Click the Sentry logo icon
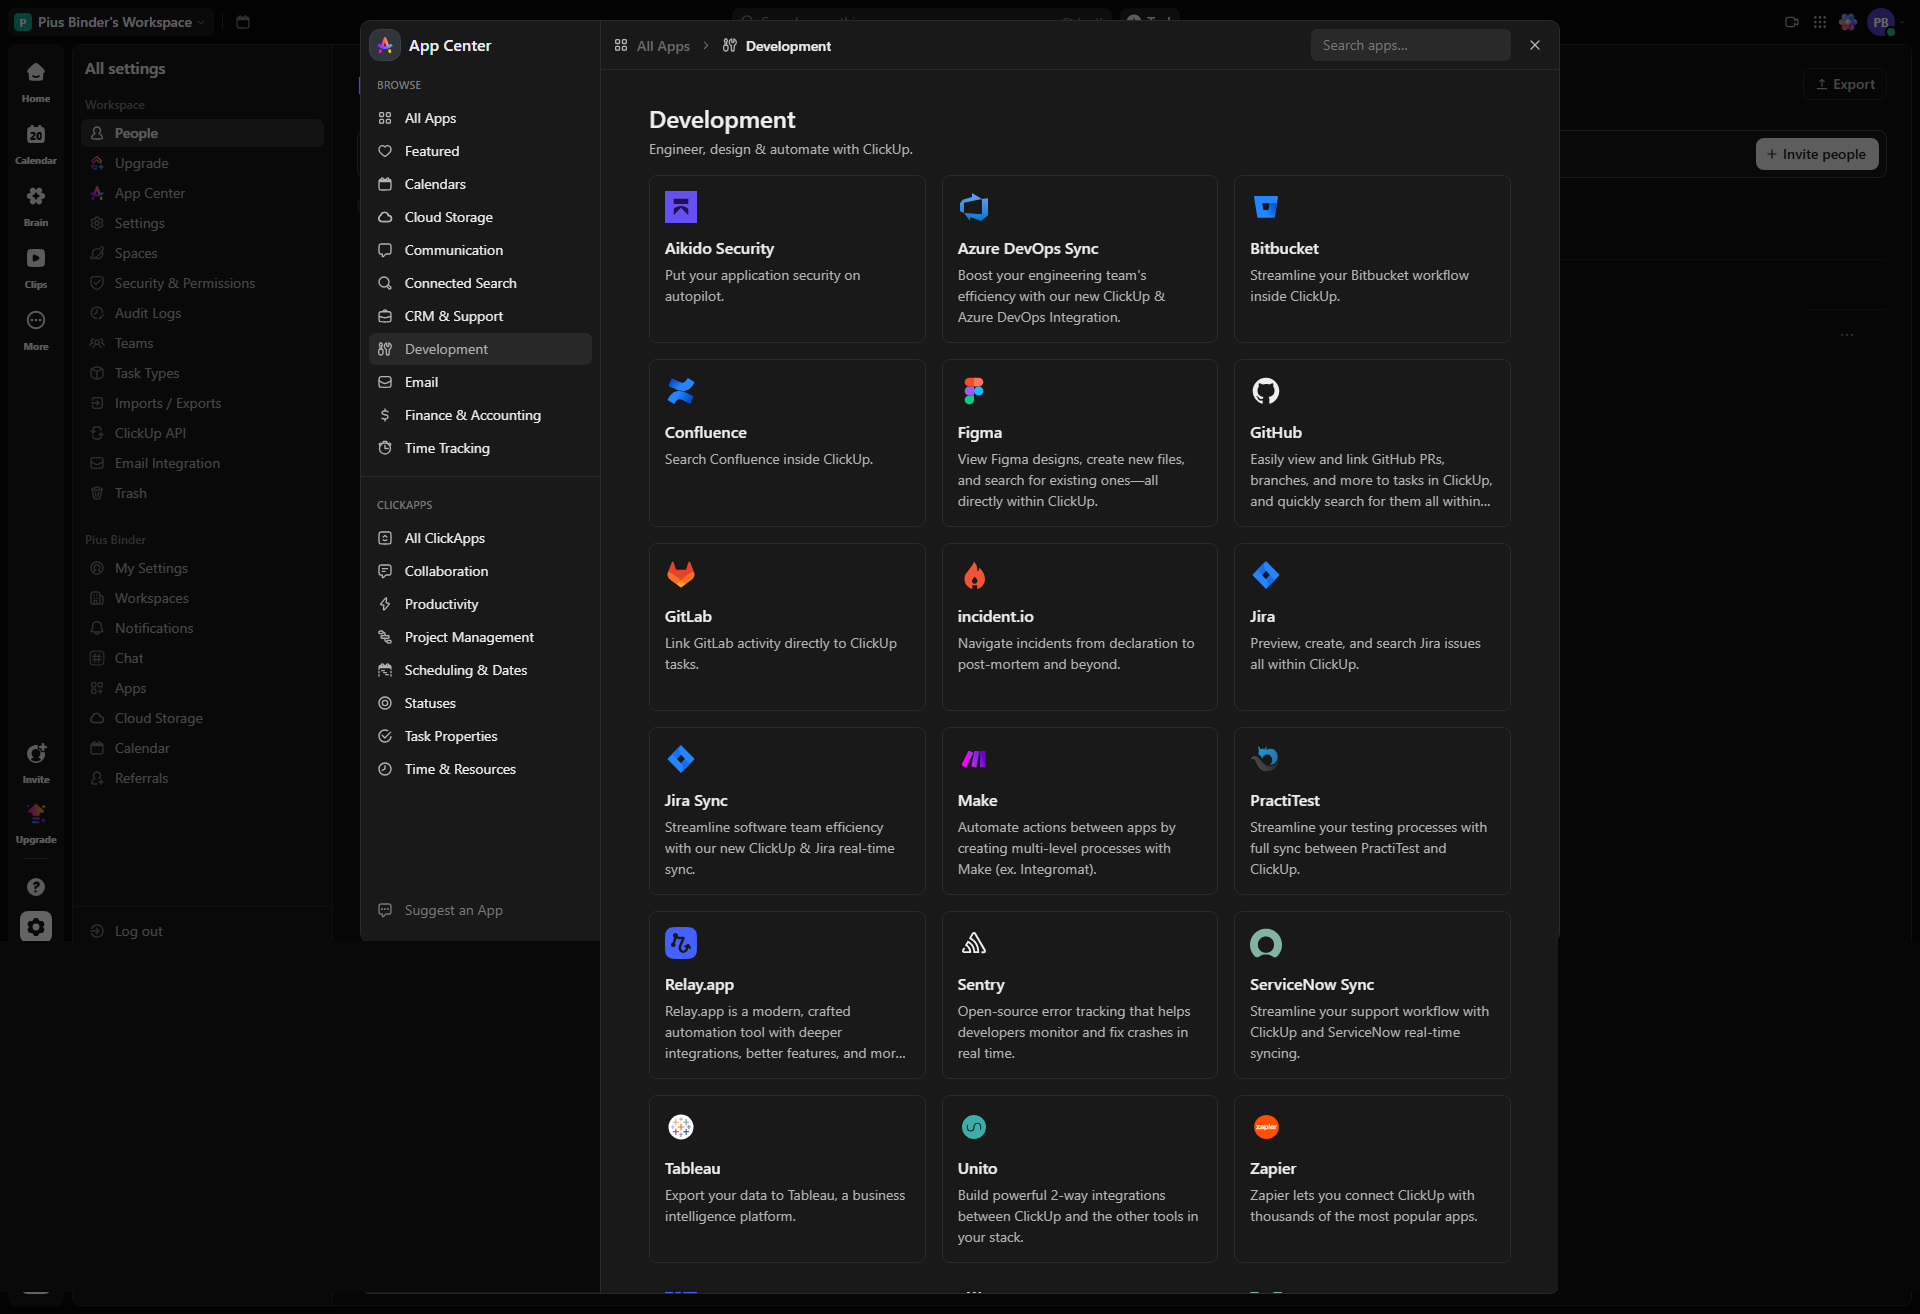Viewport: 1920px width, 1314px height. (973, 943)
